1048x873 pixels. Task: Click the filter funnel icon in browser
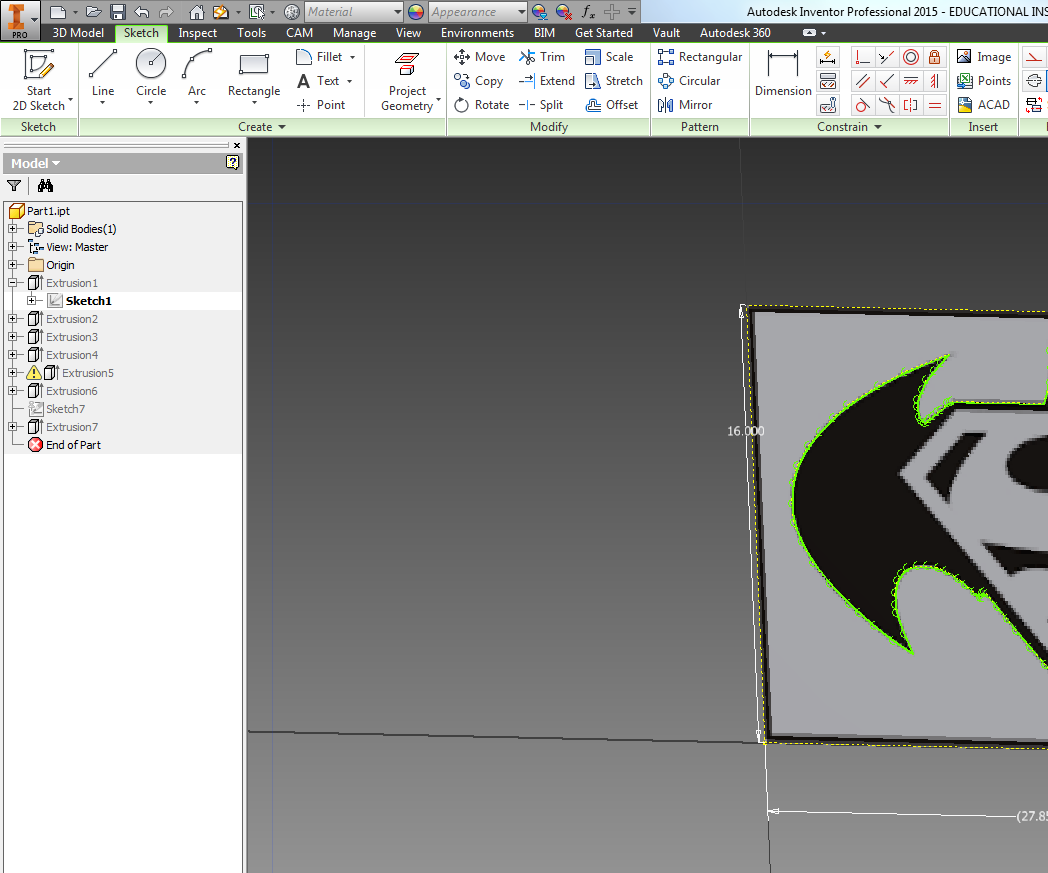pyautogui.click(x=14, y=186)
